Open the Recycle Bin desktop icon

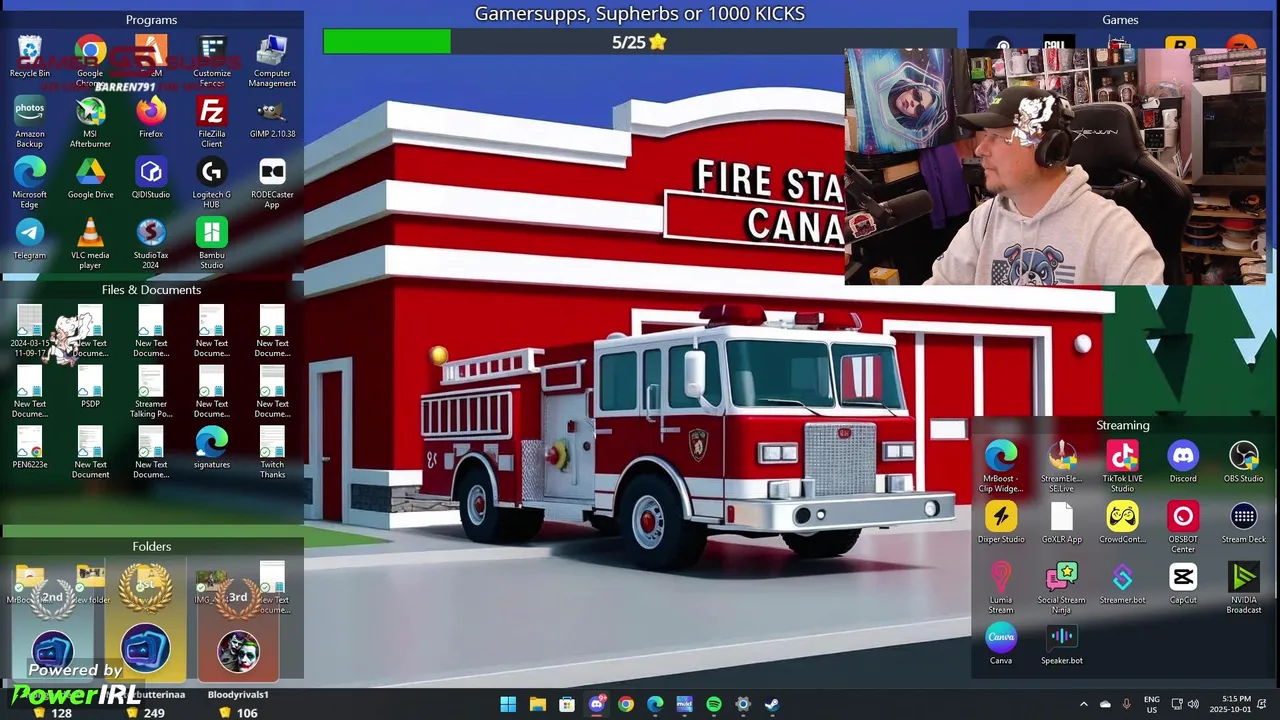coord(30,57)
